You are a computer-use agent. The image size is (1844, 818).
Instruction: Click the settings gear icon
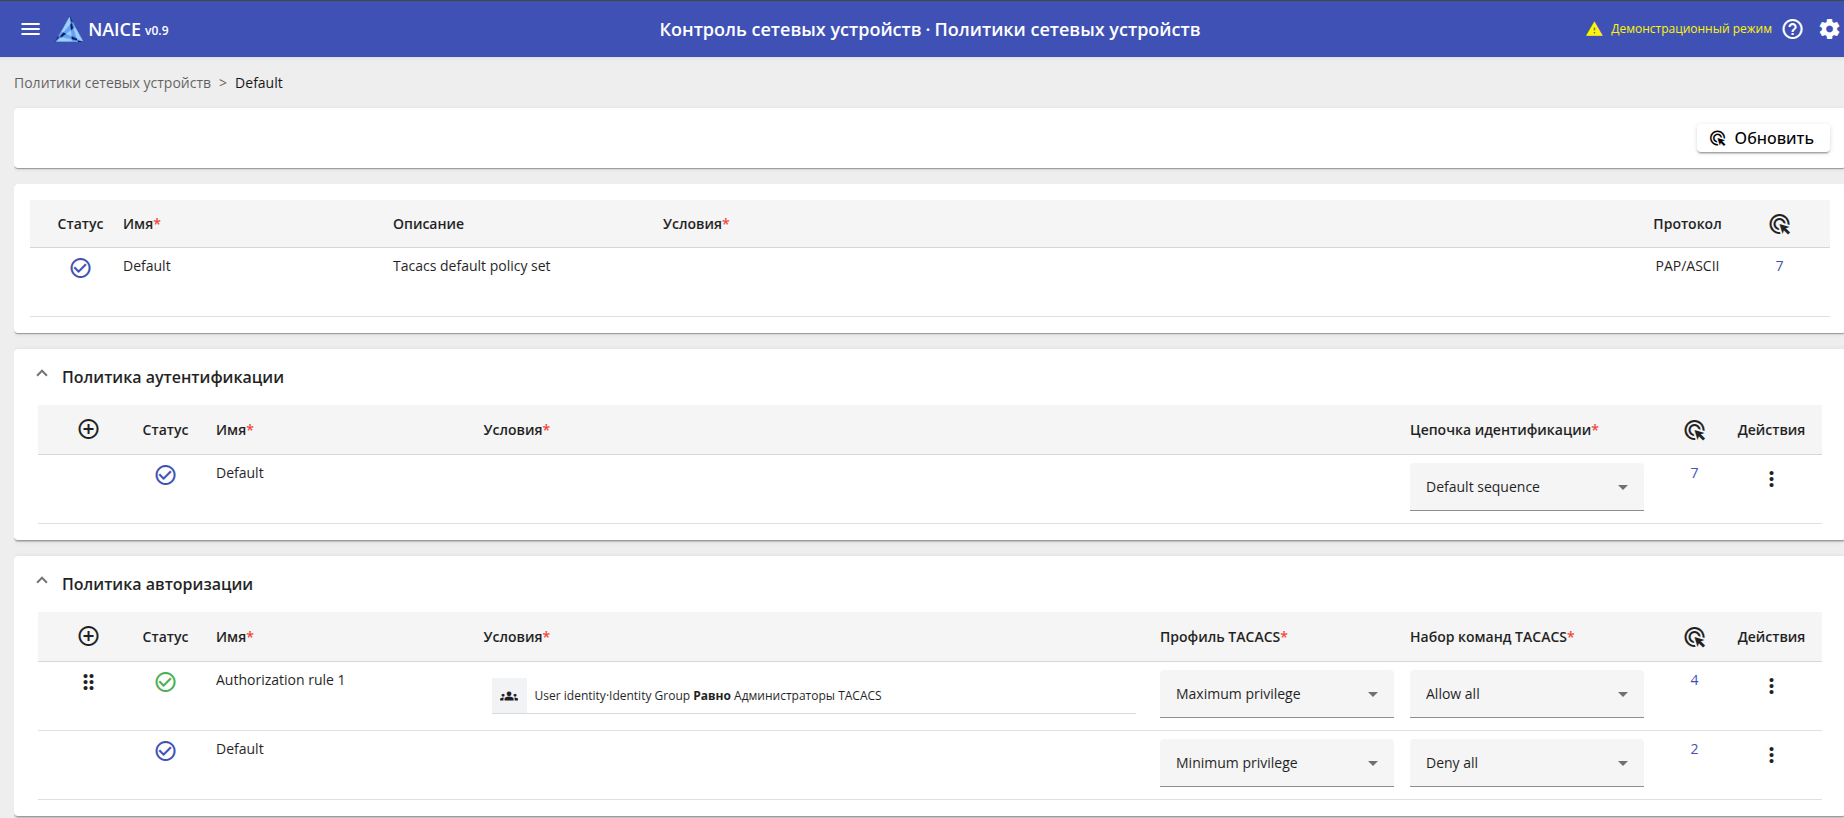(x=1829, y=29)
